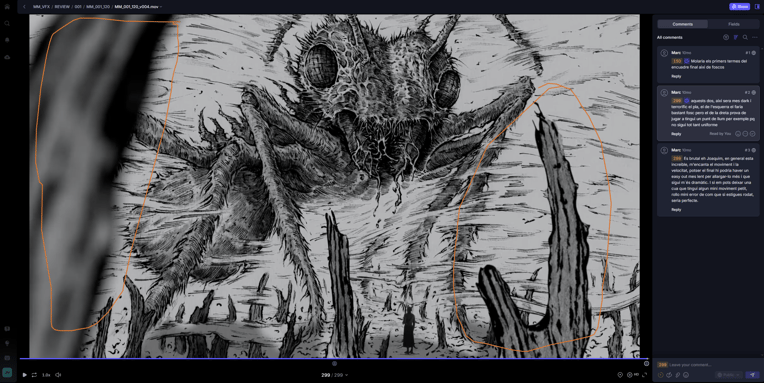Select the annotation drawing tool
Screen dimensions: 764x383
pos(669,375)
